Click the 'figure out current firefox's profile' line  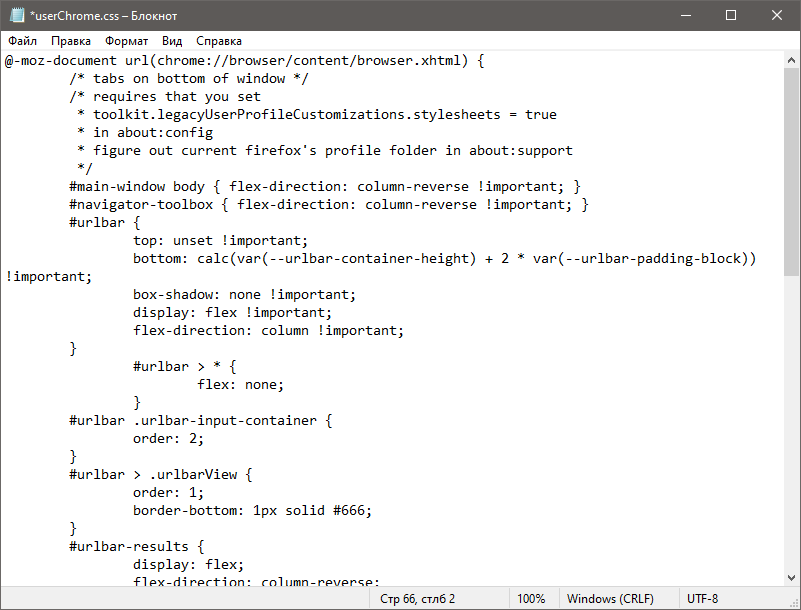[325, 150]
